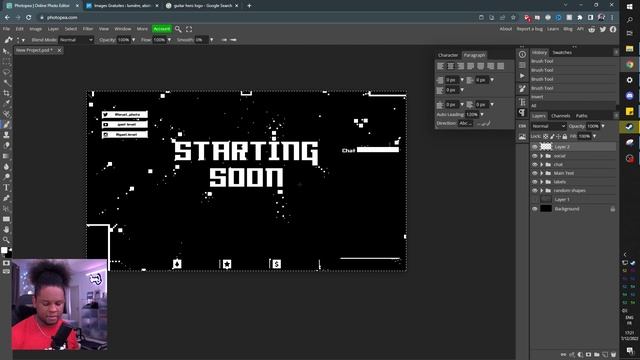Hide the social folder layer
Viewport: 640px width, 360px height.
[535, 156]
